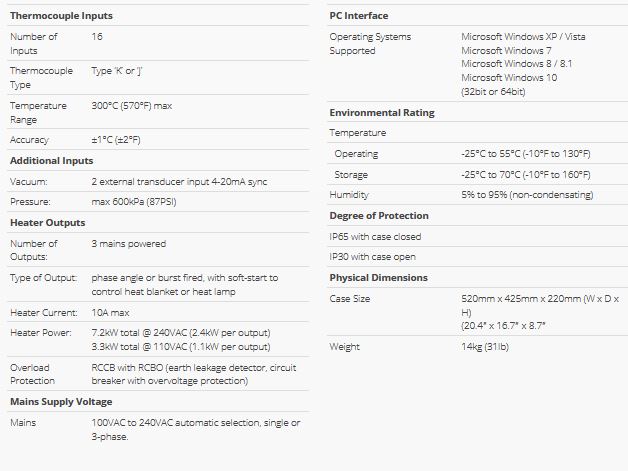Select the Physical Dimensions heading
Screen dimensions: 628x471
378,278
